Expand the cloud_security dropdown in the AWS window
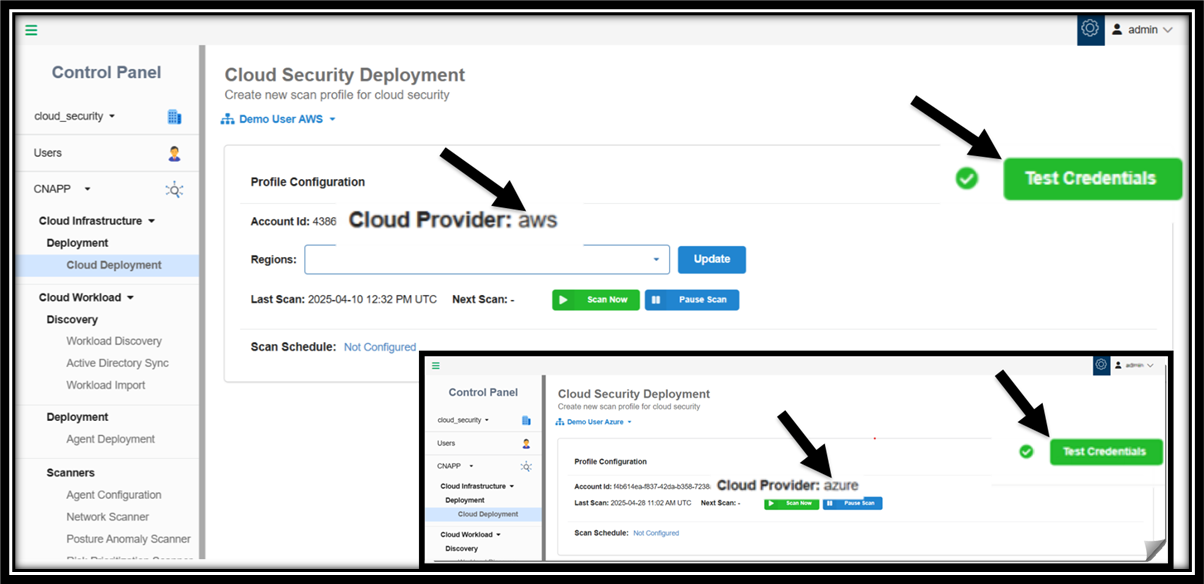This screenshot has height=584, width=1204. pyautogui.click(x=75, y=116)
